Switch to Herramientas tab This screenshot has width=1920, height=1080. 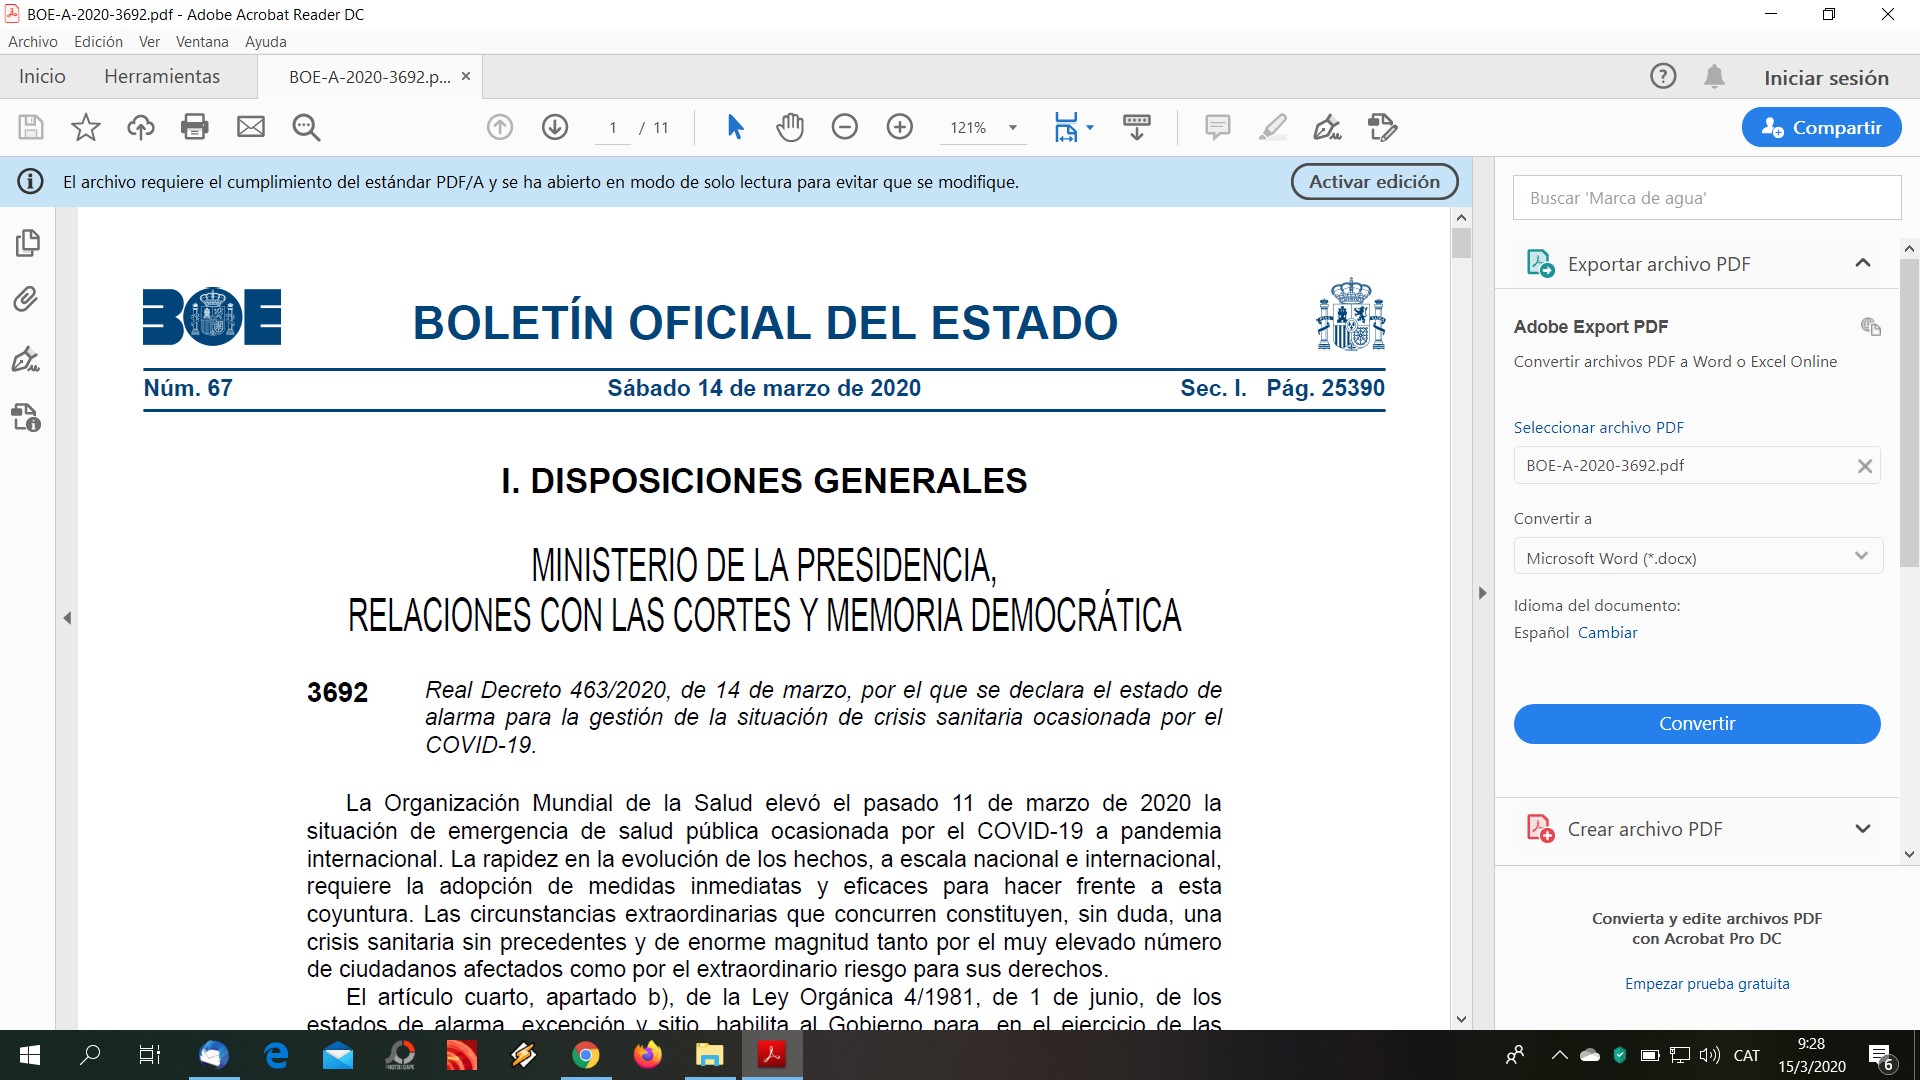click(x=162, y=77)
